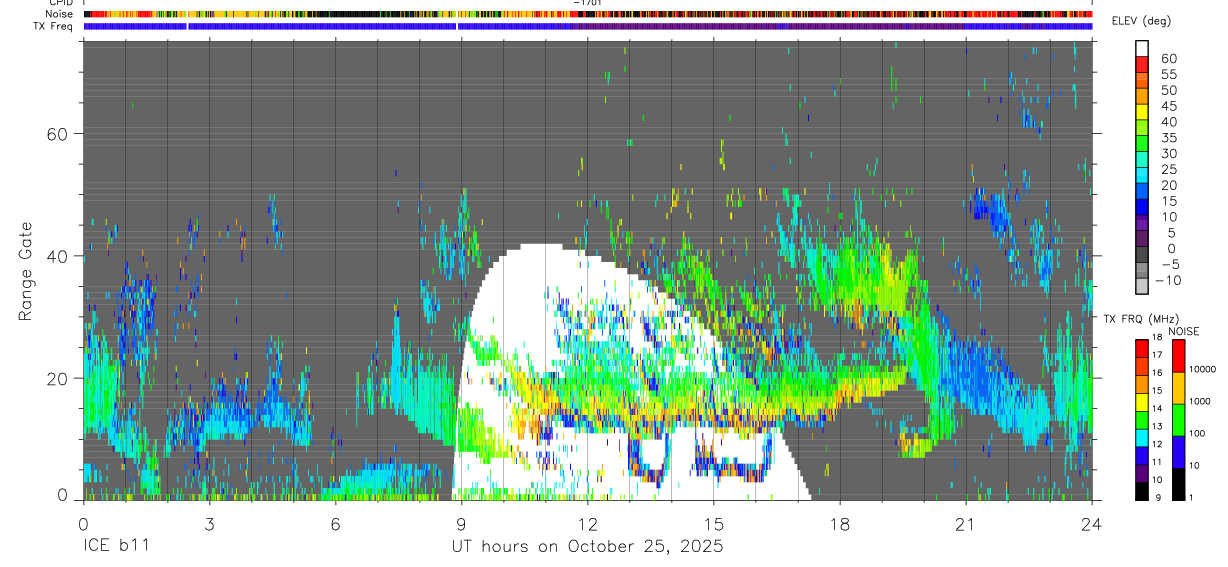The image size is (1228, 567).
Task: Click the '18' hour tick on time axis
Action: point(839,524)
